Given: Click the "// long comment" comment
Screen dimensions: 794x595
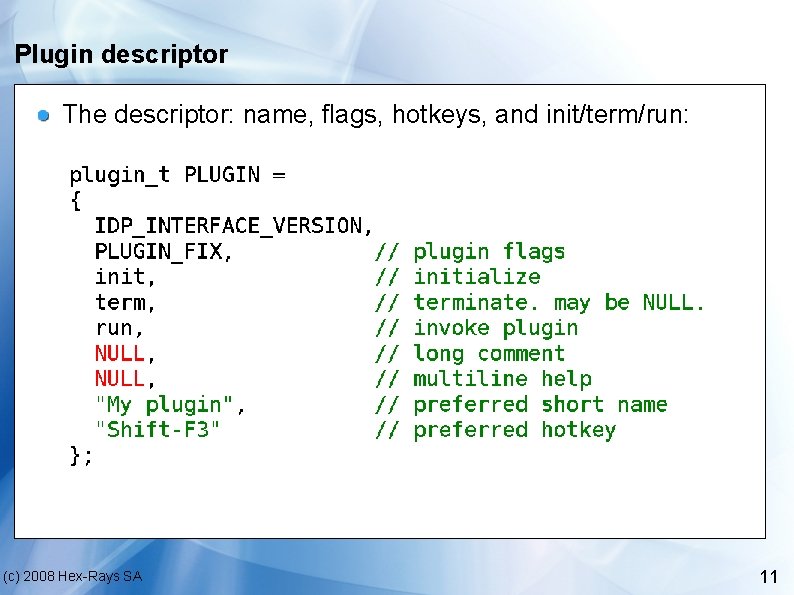Looking at the screenshot, I should pyautogui.click(x=470, y=353).
